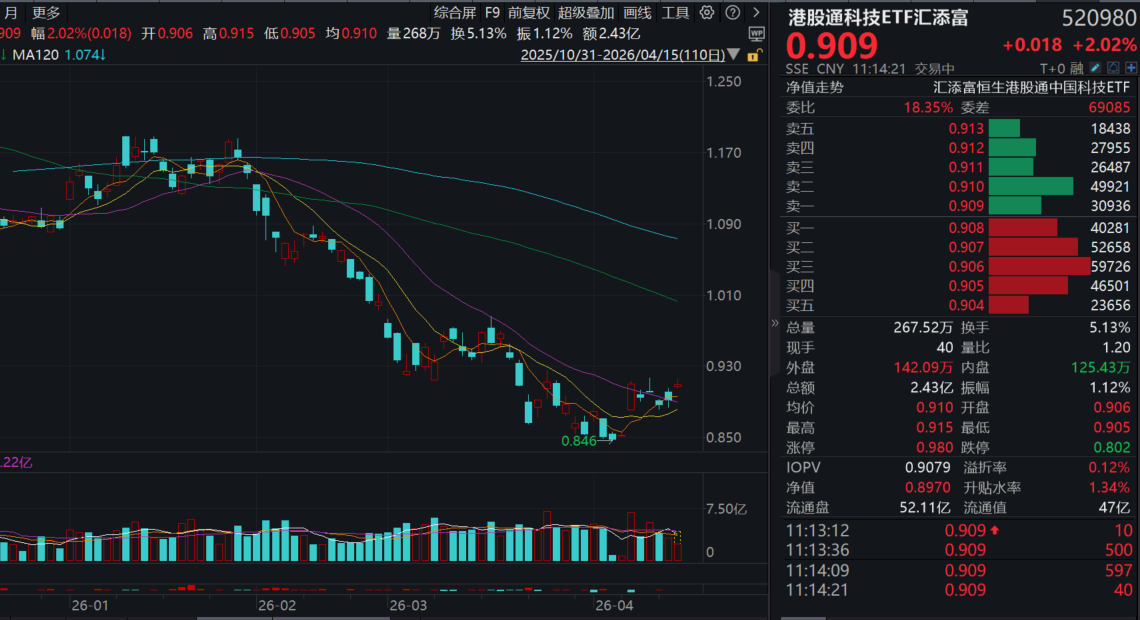This screenshot has height=620, width=1140.
Task: Select the pencil annotation icon beside T+0
Action: point(1096,67)
